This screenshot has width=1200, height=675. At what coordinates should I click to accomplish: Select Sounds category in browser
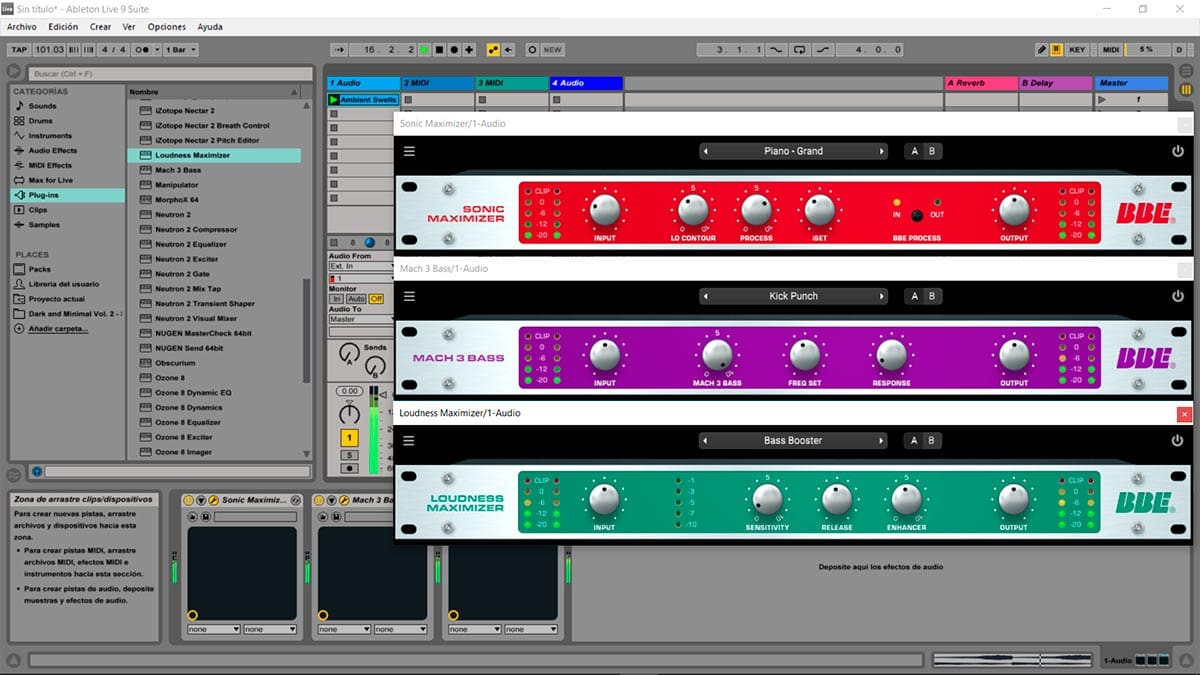[42, 106]
